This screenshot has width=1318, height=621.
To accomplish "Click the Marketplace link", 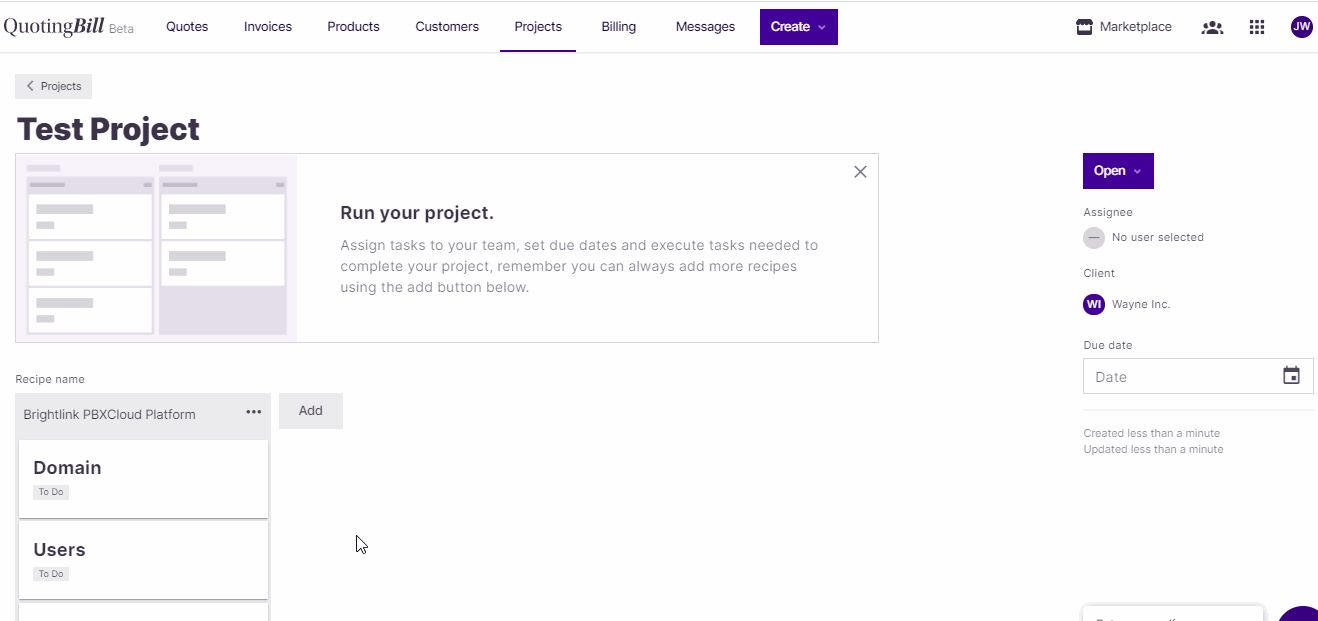I will [1135, 27].
